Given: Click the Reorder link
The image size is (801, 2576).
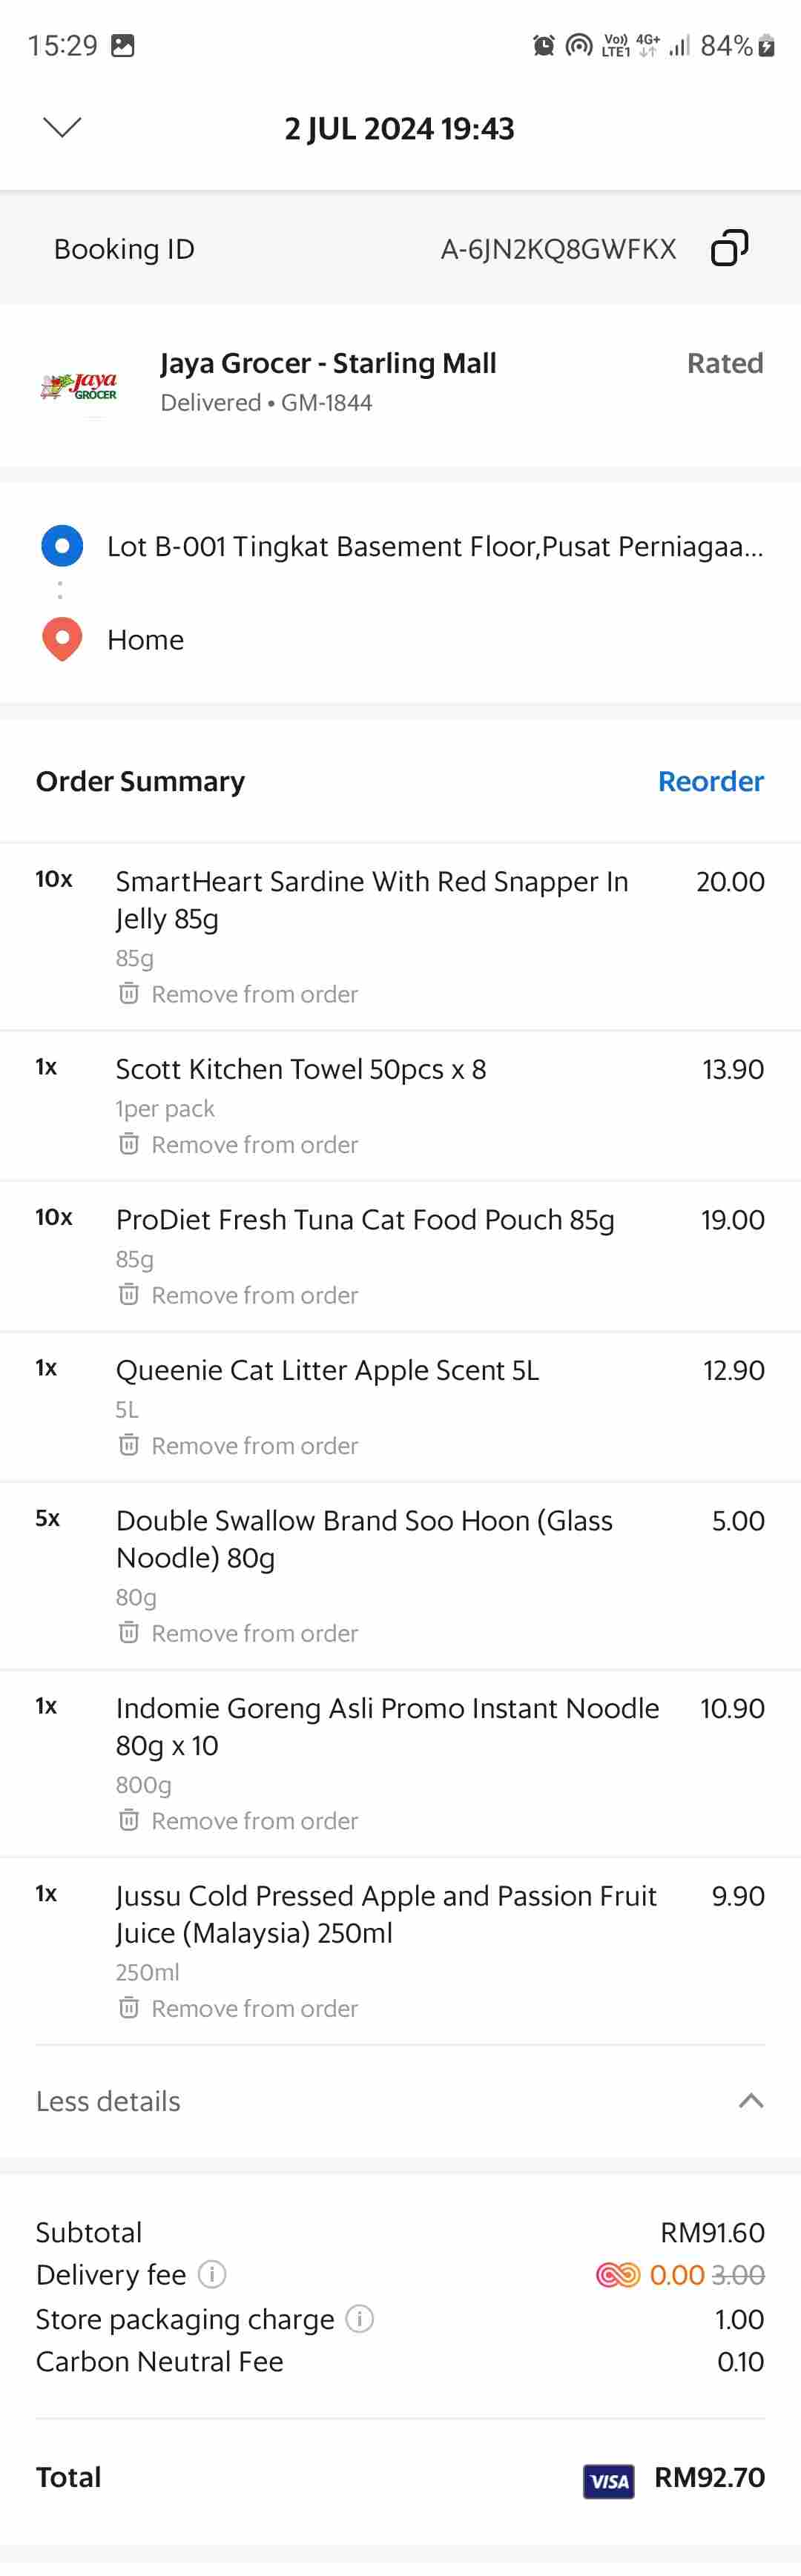Looking at the screenshot, I should pyautogui.click(x=710, y=781).
